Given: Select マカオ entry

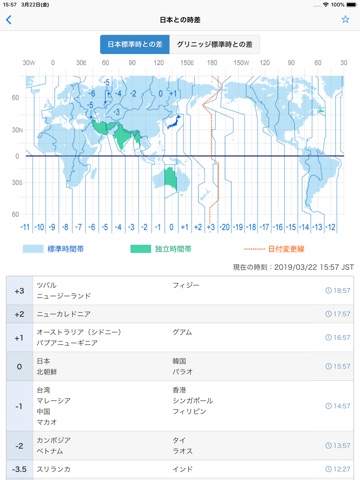Looking at the screenshot, I should pos(47,422).
